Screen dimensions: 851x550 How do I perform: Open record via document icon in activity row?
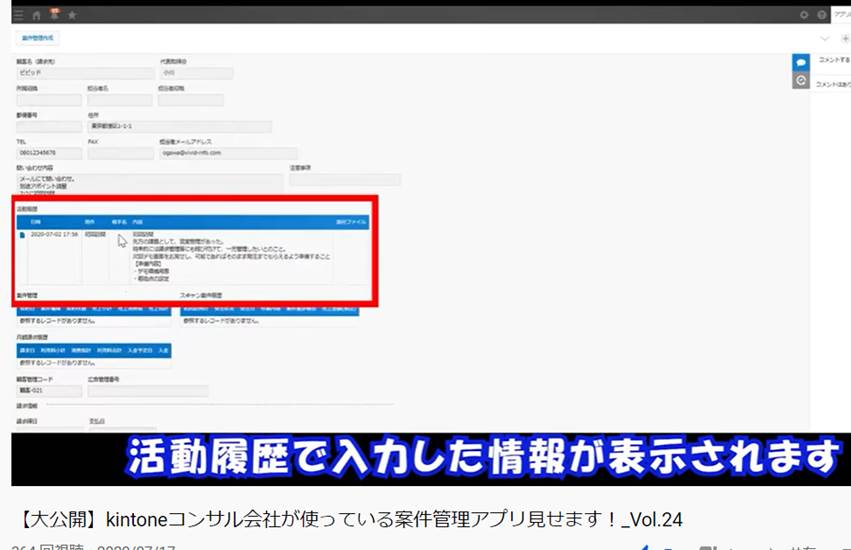(22, 235)
